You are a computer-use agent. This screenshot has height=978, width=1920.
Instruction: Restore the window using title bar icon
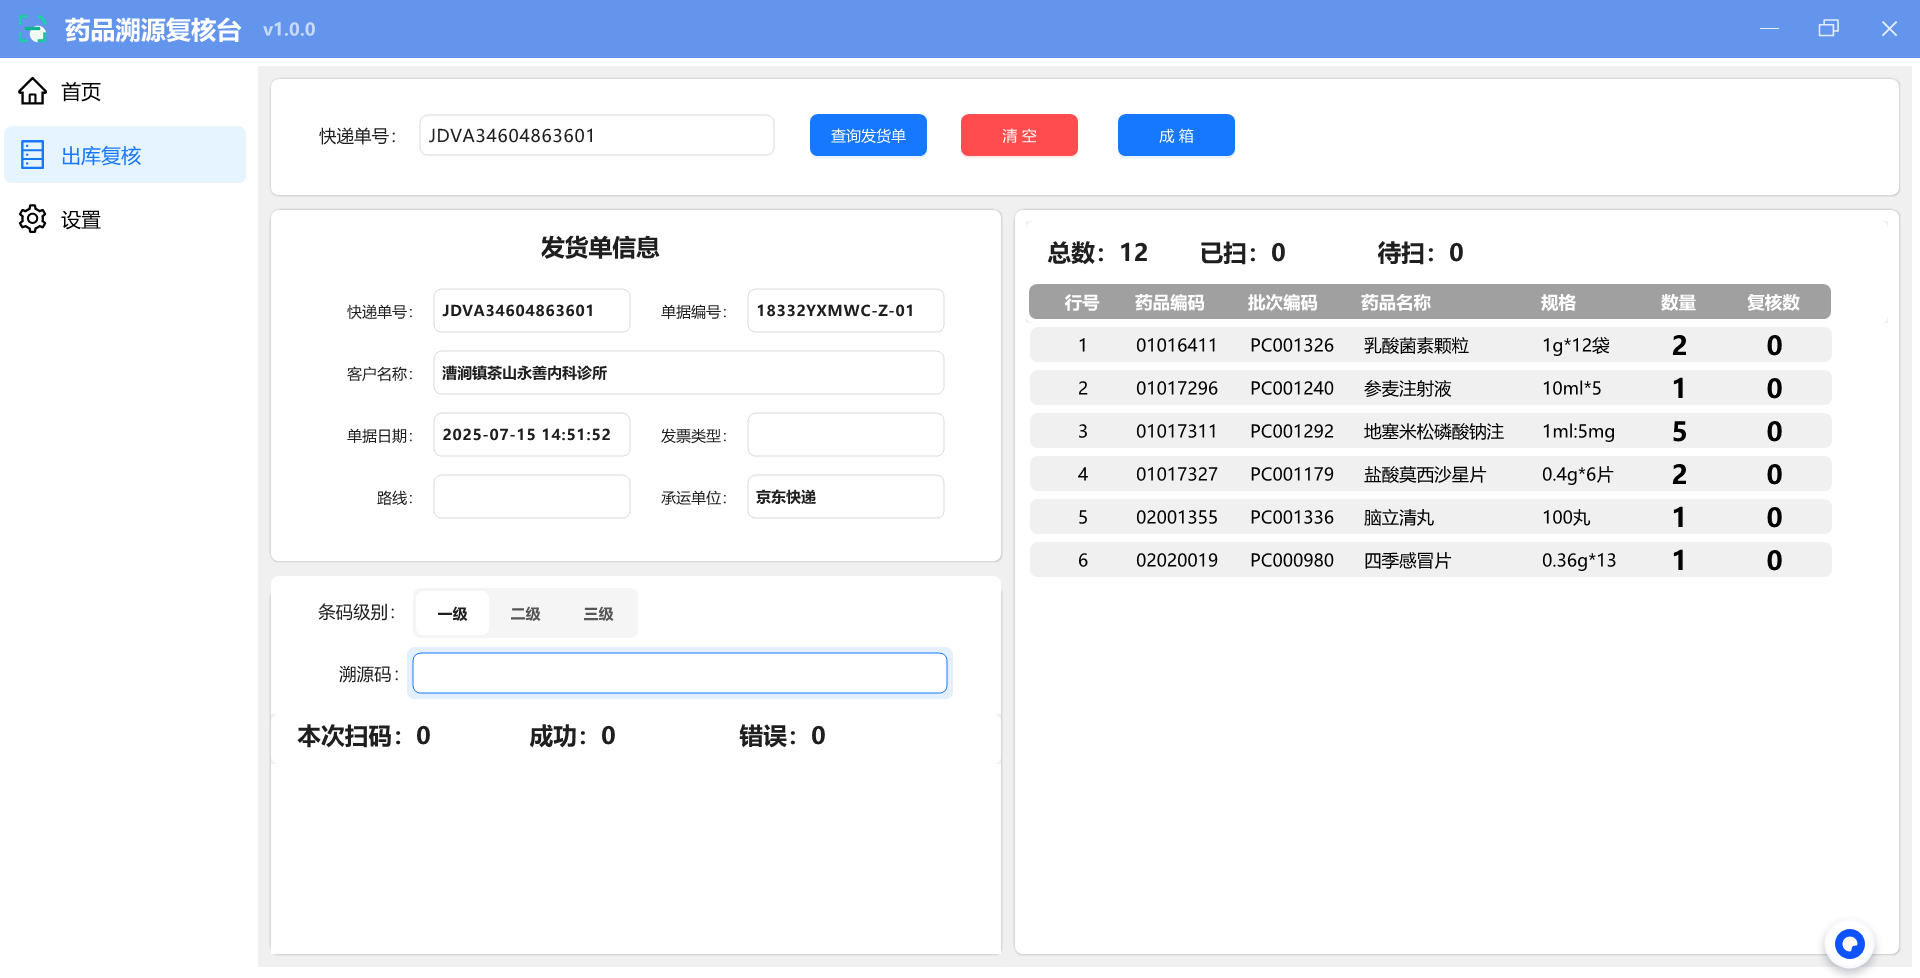(x=1828, y=29)
